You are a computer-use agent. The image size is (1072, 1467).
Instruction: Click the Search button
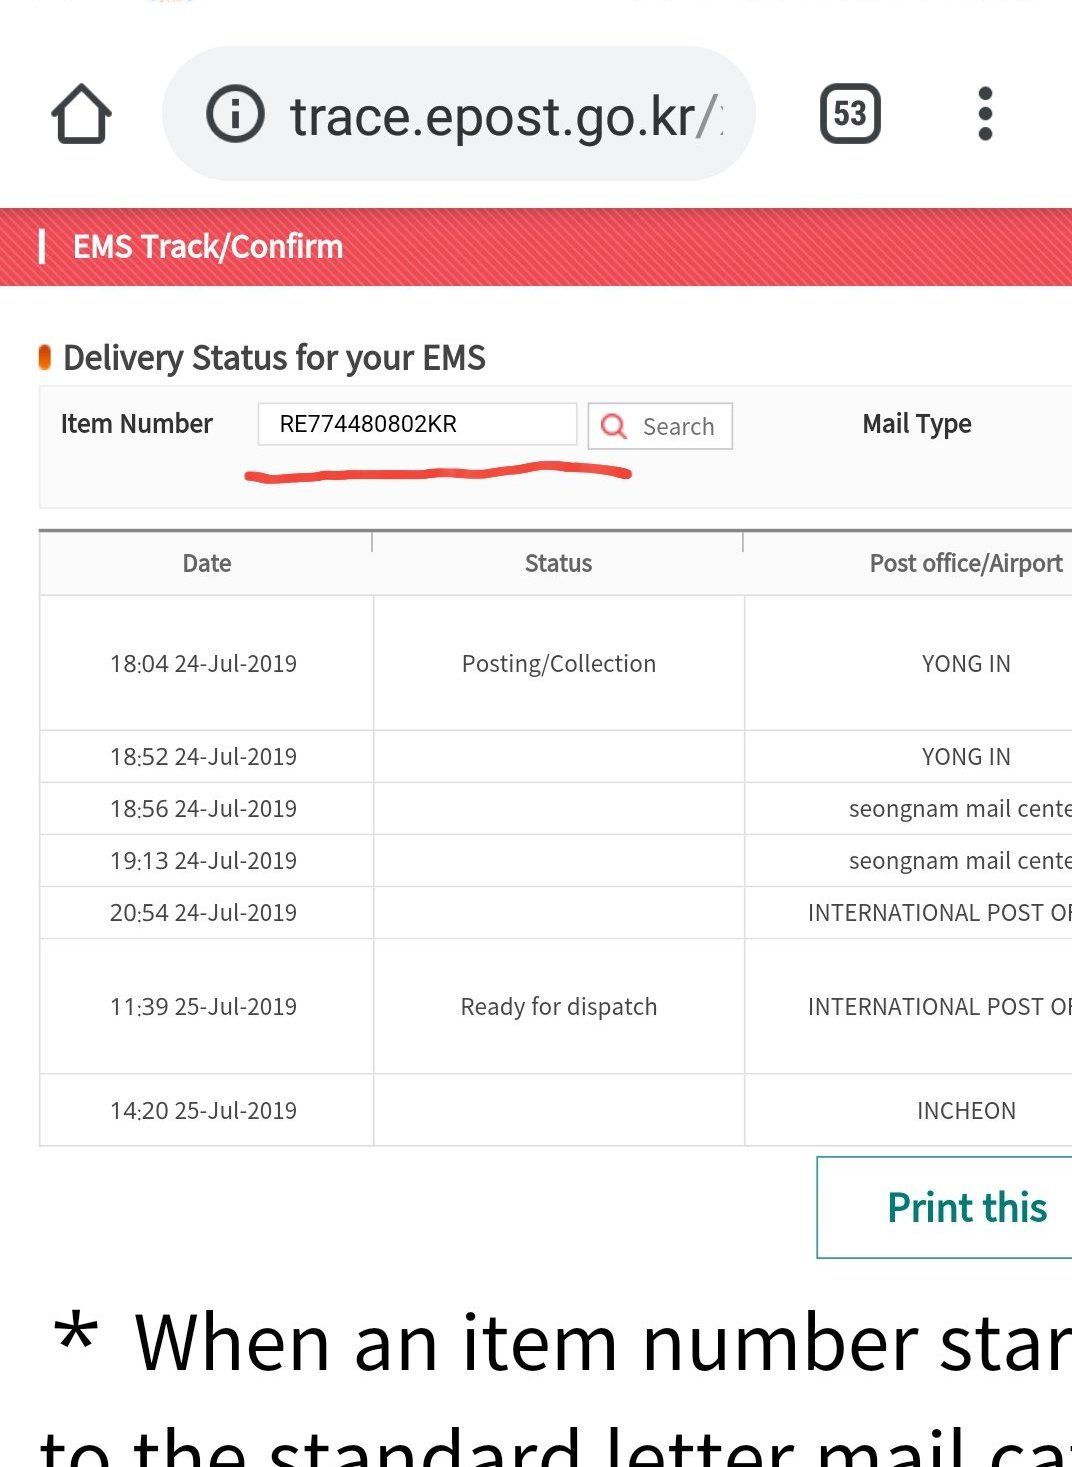[x=660, y=426]
